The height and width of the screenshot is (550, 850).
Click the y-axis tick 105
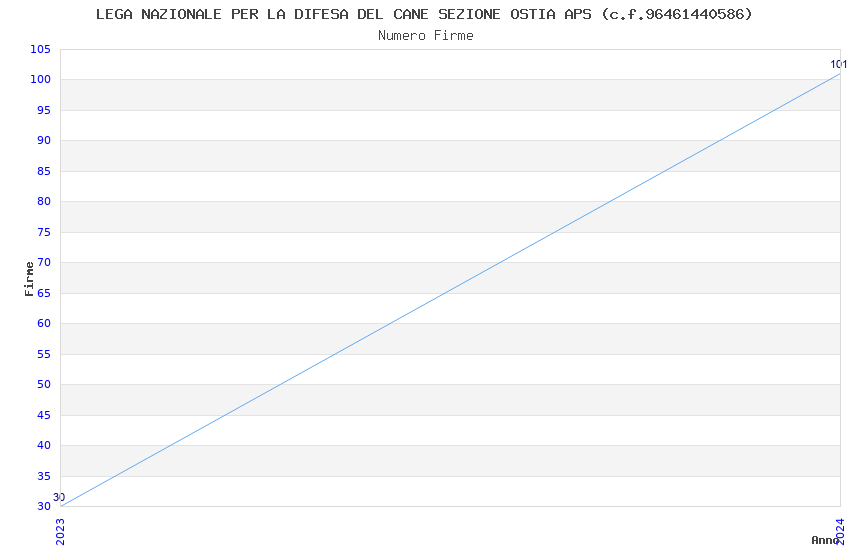tap(40, 49)
